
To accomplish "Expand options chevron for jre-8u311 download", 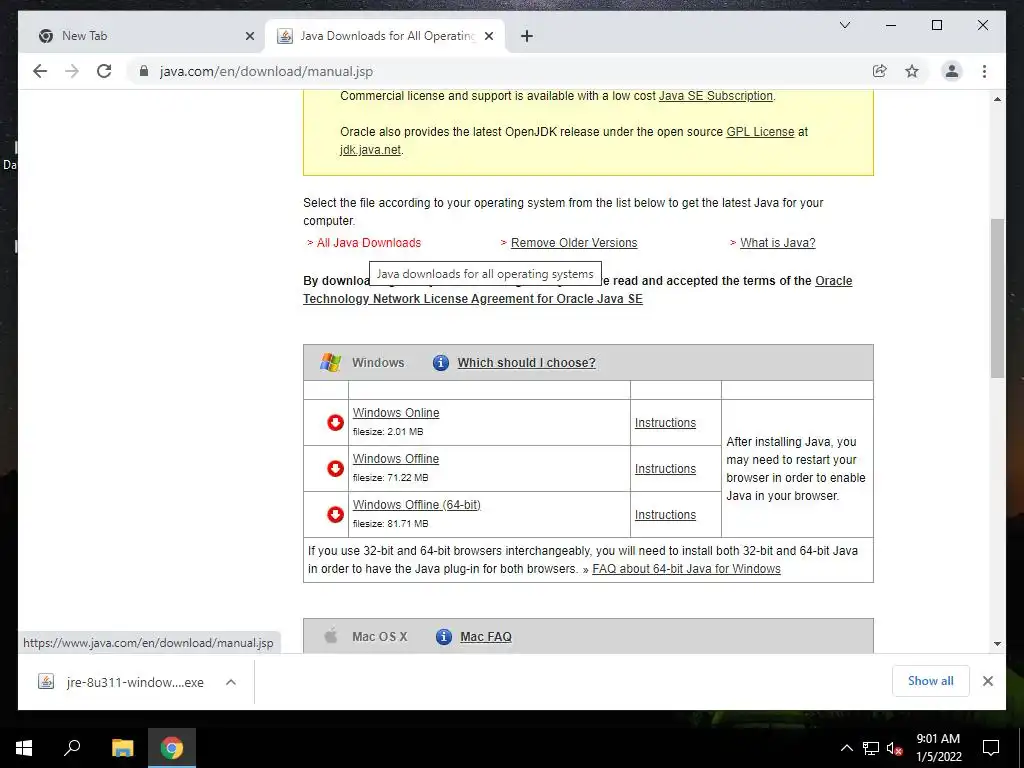I will (231, 682).
